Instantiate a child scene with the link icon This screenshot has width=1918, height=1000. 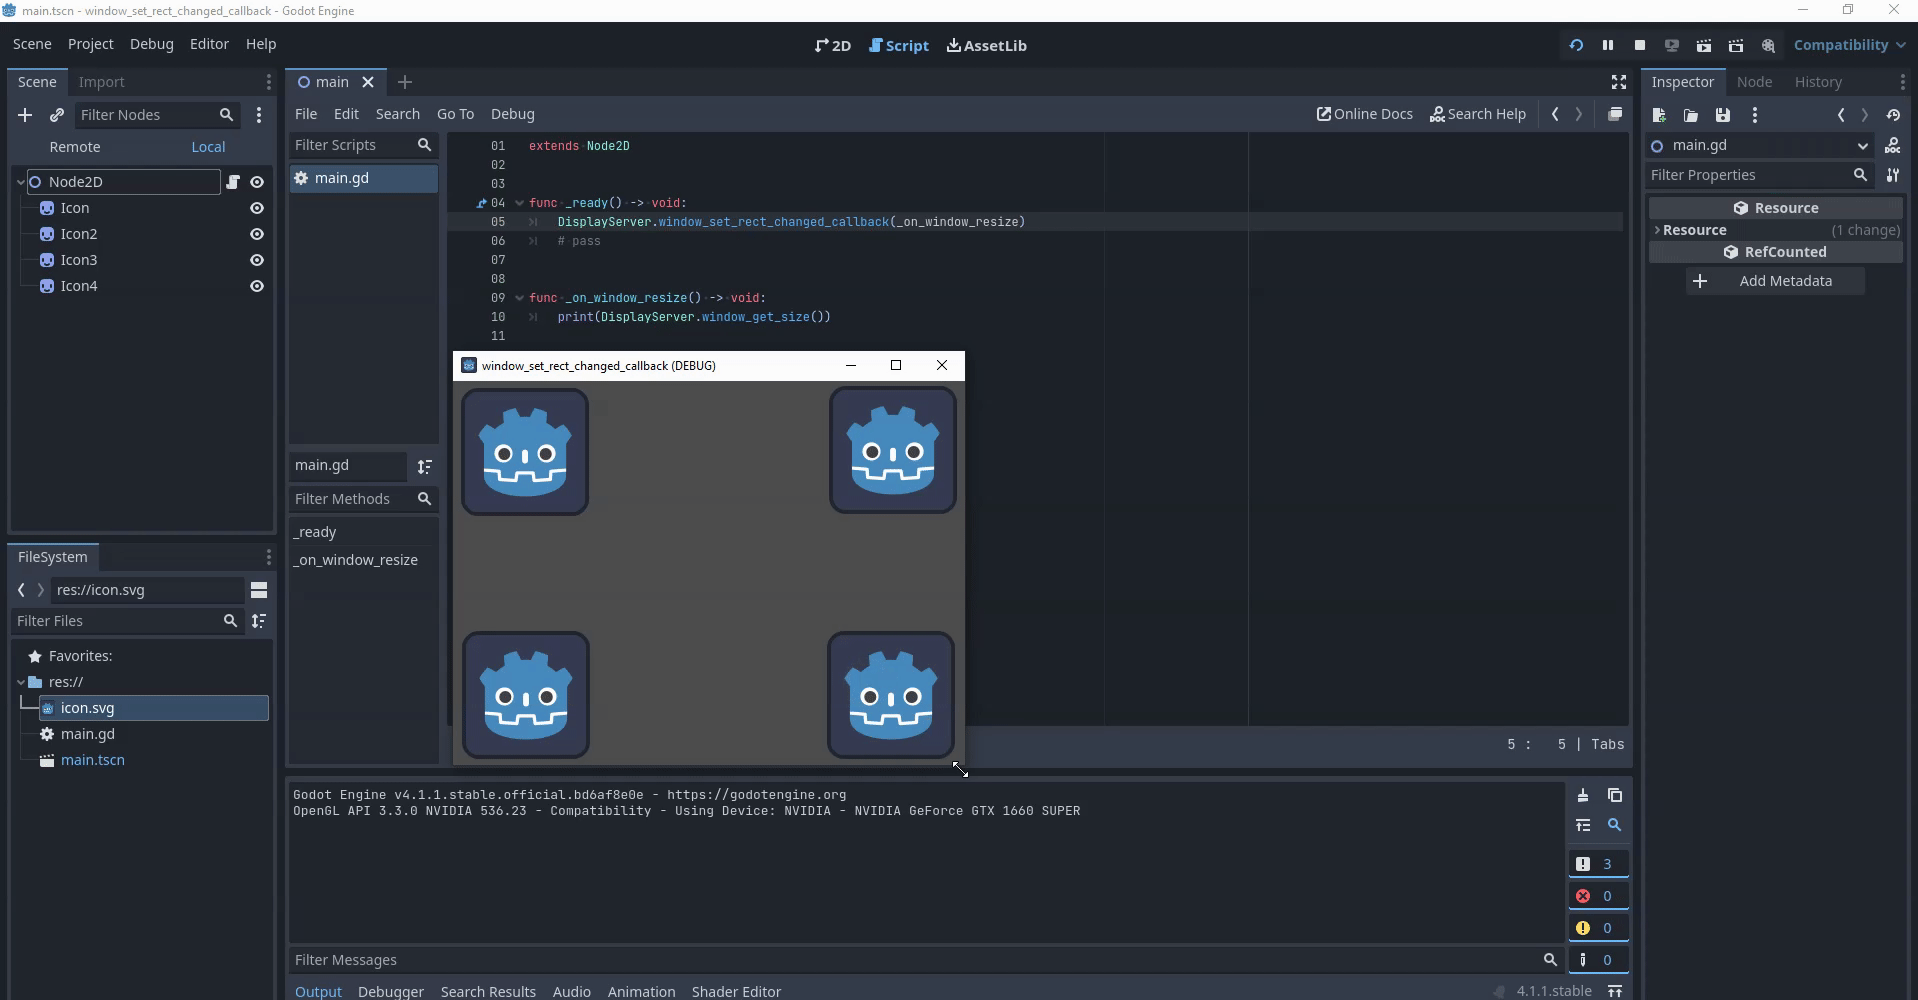tap(57, 115)
